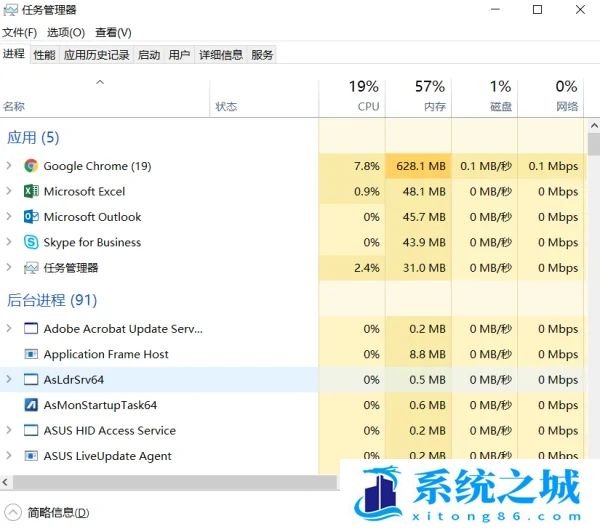
Task: Expand the Skype for Business row
Action: coord(9,242)
